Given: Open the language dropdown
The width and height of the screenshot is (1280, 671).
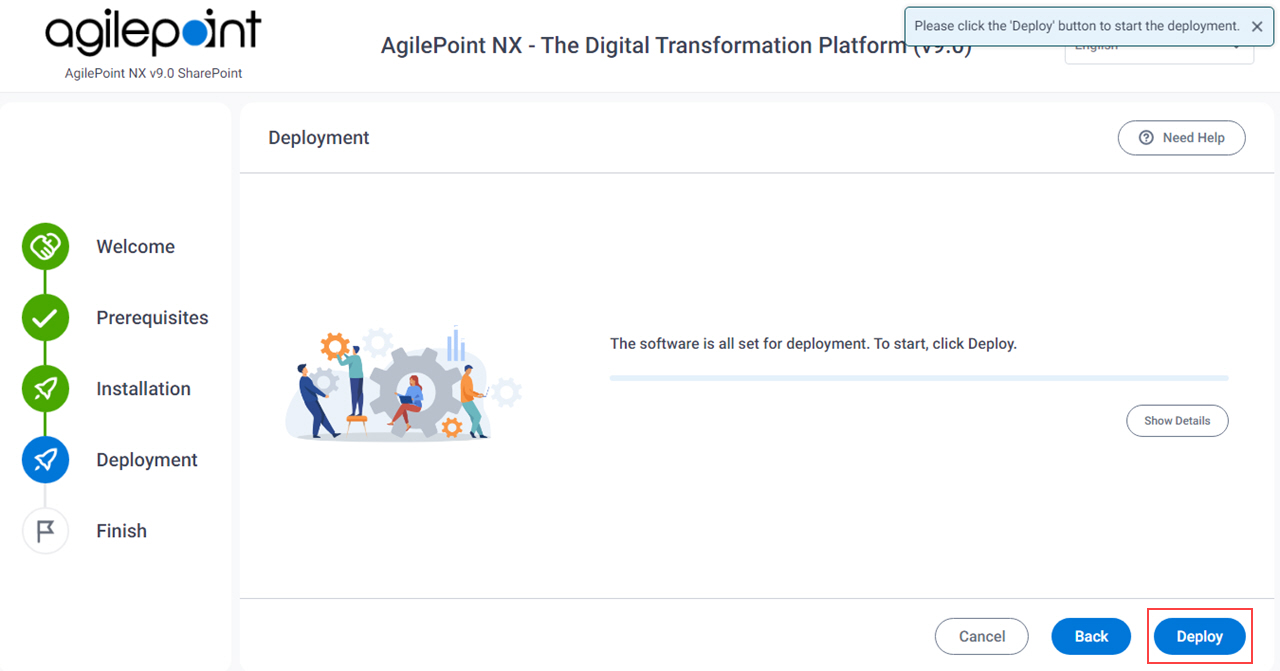Looking at the screenshot, I should tap(1159, 48).
